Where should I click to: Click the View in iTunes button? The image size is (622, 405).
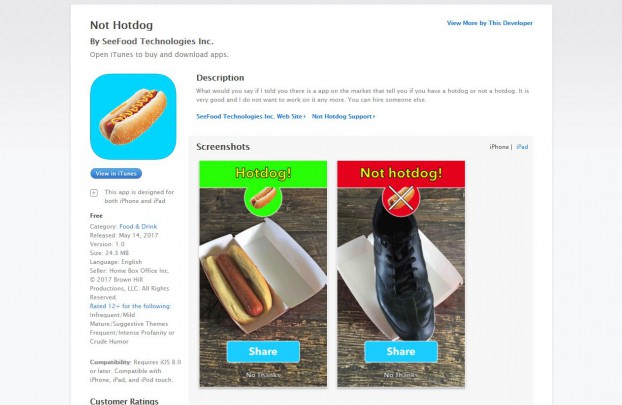[x=116, y=173]
